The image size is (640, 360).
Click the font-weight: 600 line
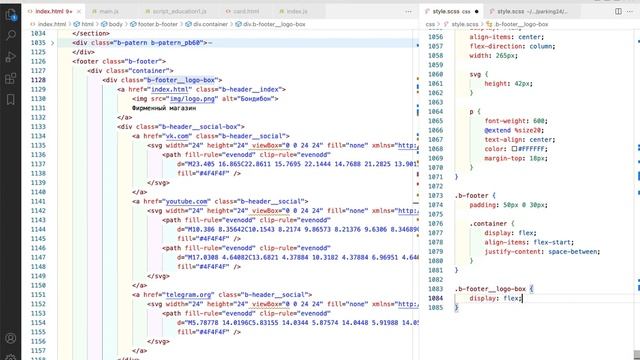click(x=516, y=121)
